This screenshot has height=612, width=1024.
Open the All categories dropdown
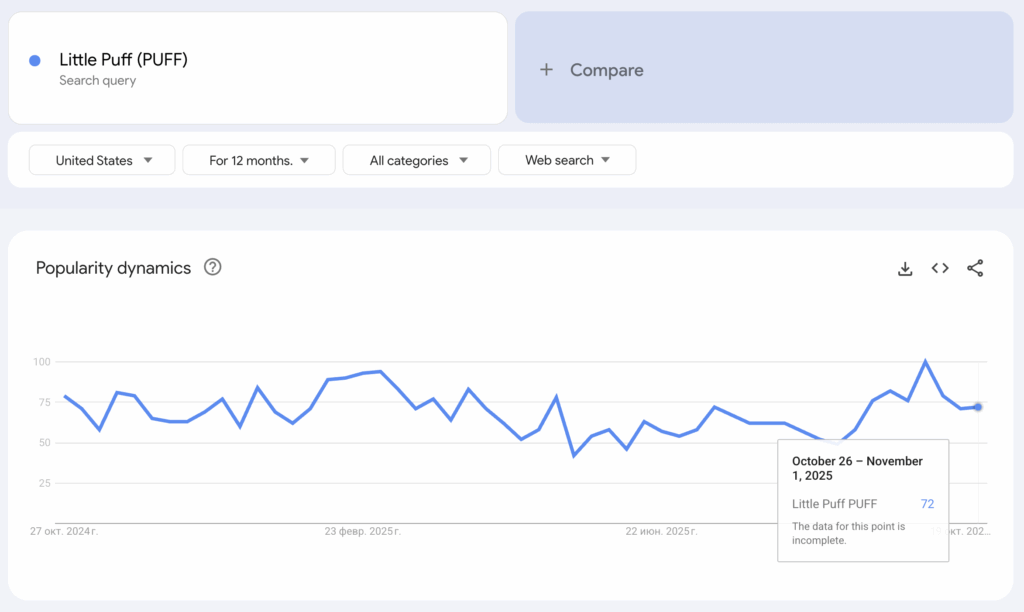click(x=416, y=160)
